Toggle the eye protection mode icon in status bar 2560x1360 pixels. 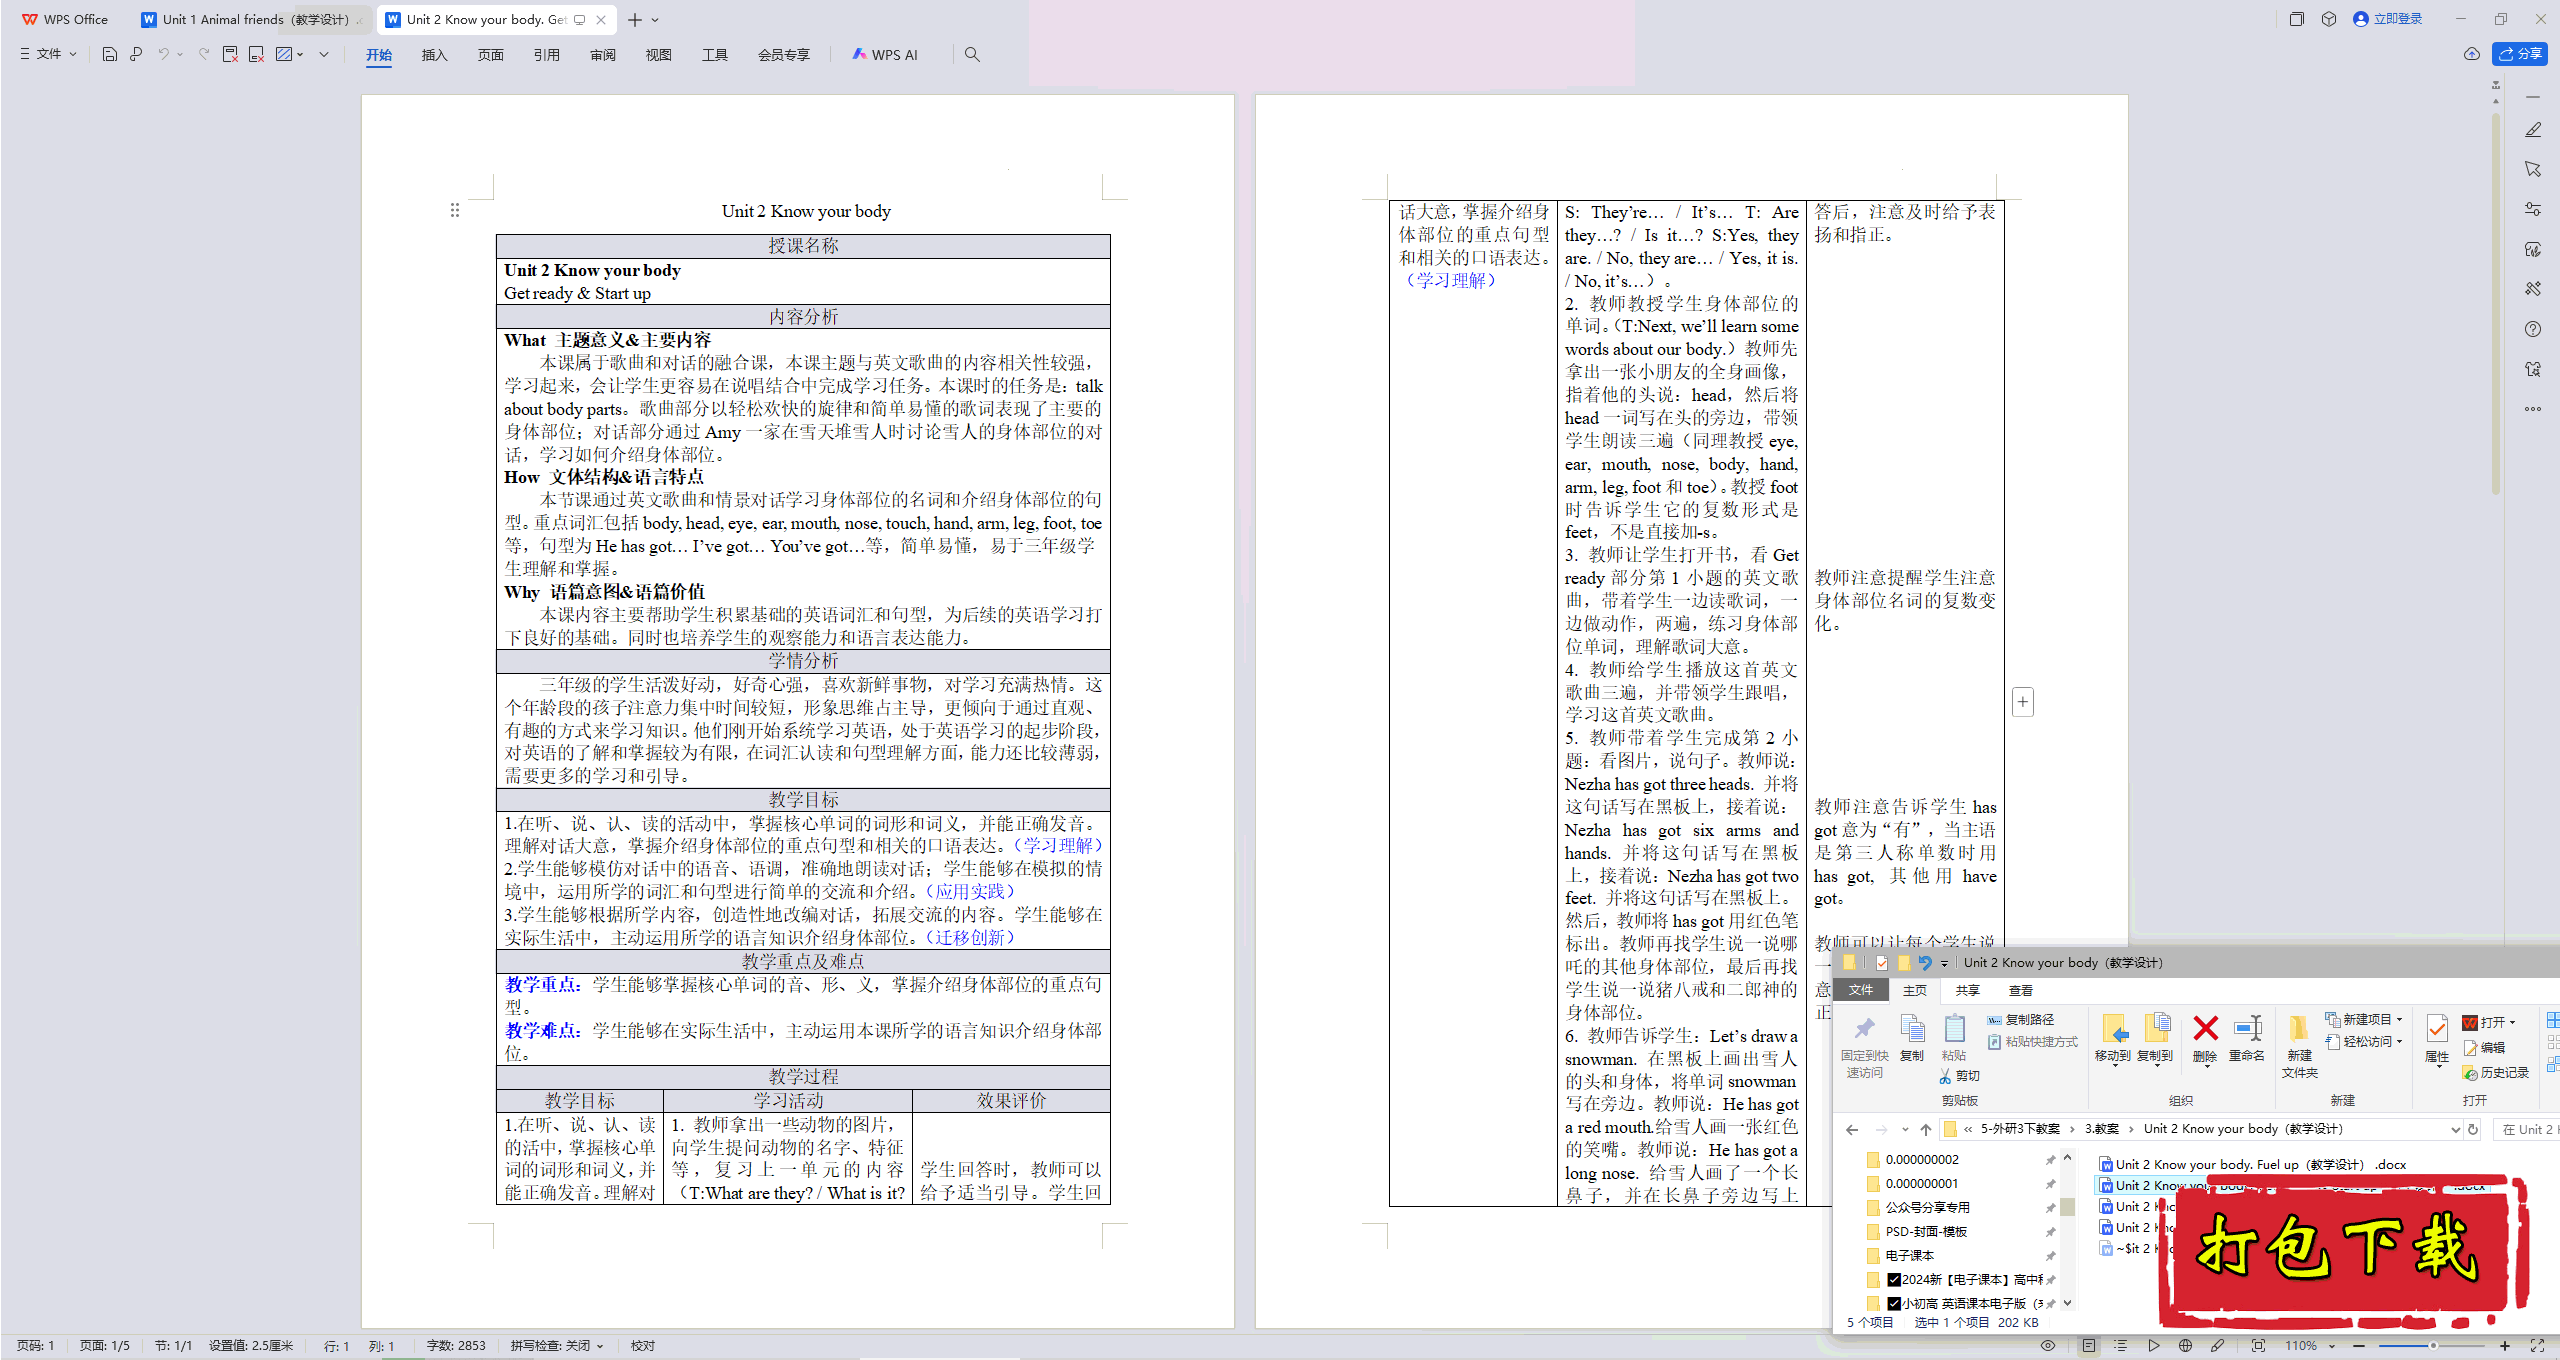(2048, 1346)
